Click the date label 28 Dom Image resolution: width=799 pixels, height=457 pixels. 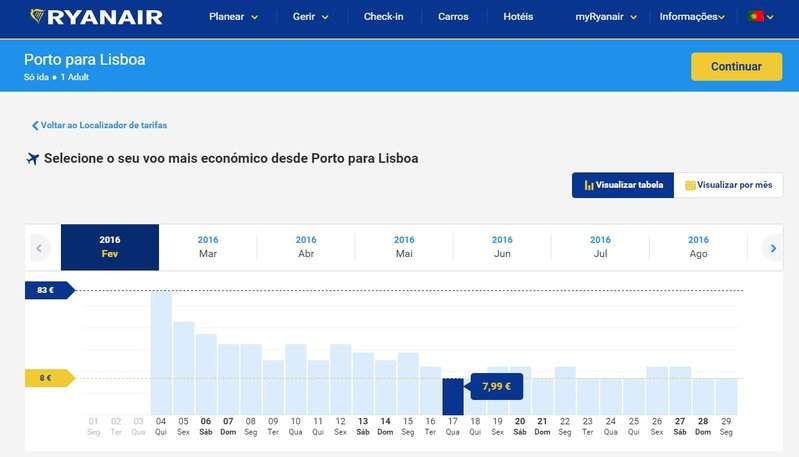click(x=703, y=426)
